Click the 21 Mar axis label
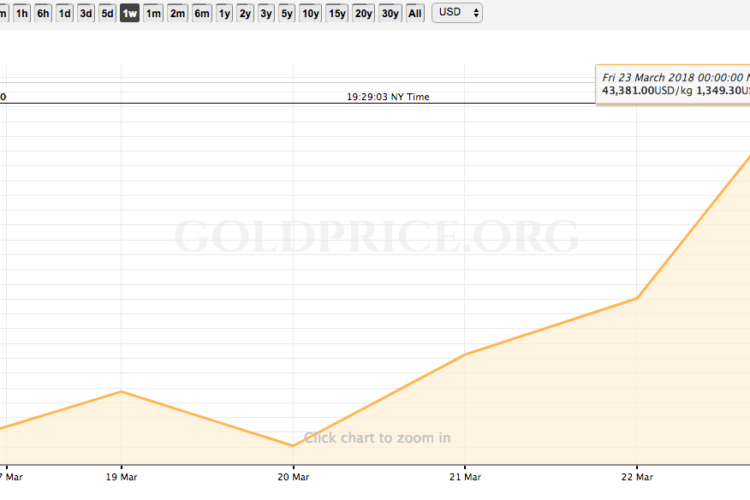The height and width of the screenshot is (500, 750). 465,477
